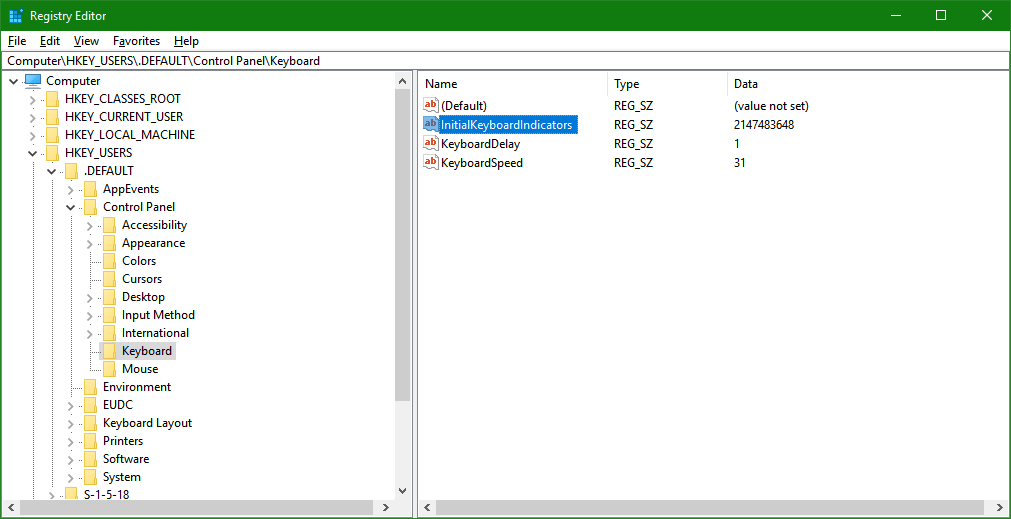Click the EUDC folder icon

pos(91,405)
